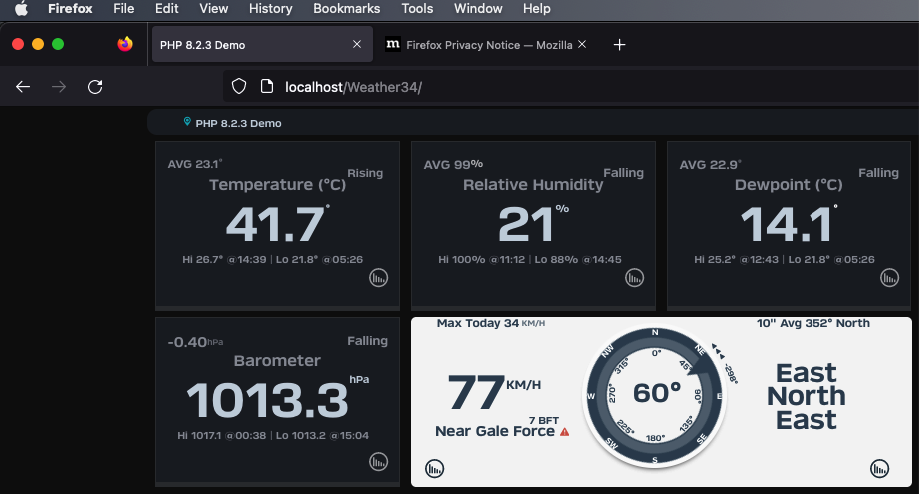Open the Relative Humidity chart icon
Viewport: 919px width, 494px height.
click(x=634, y=278)
